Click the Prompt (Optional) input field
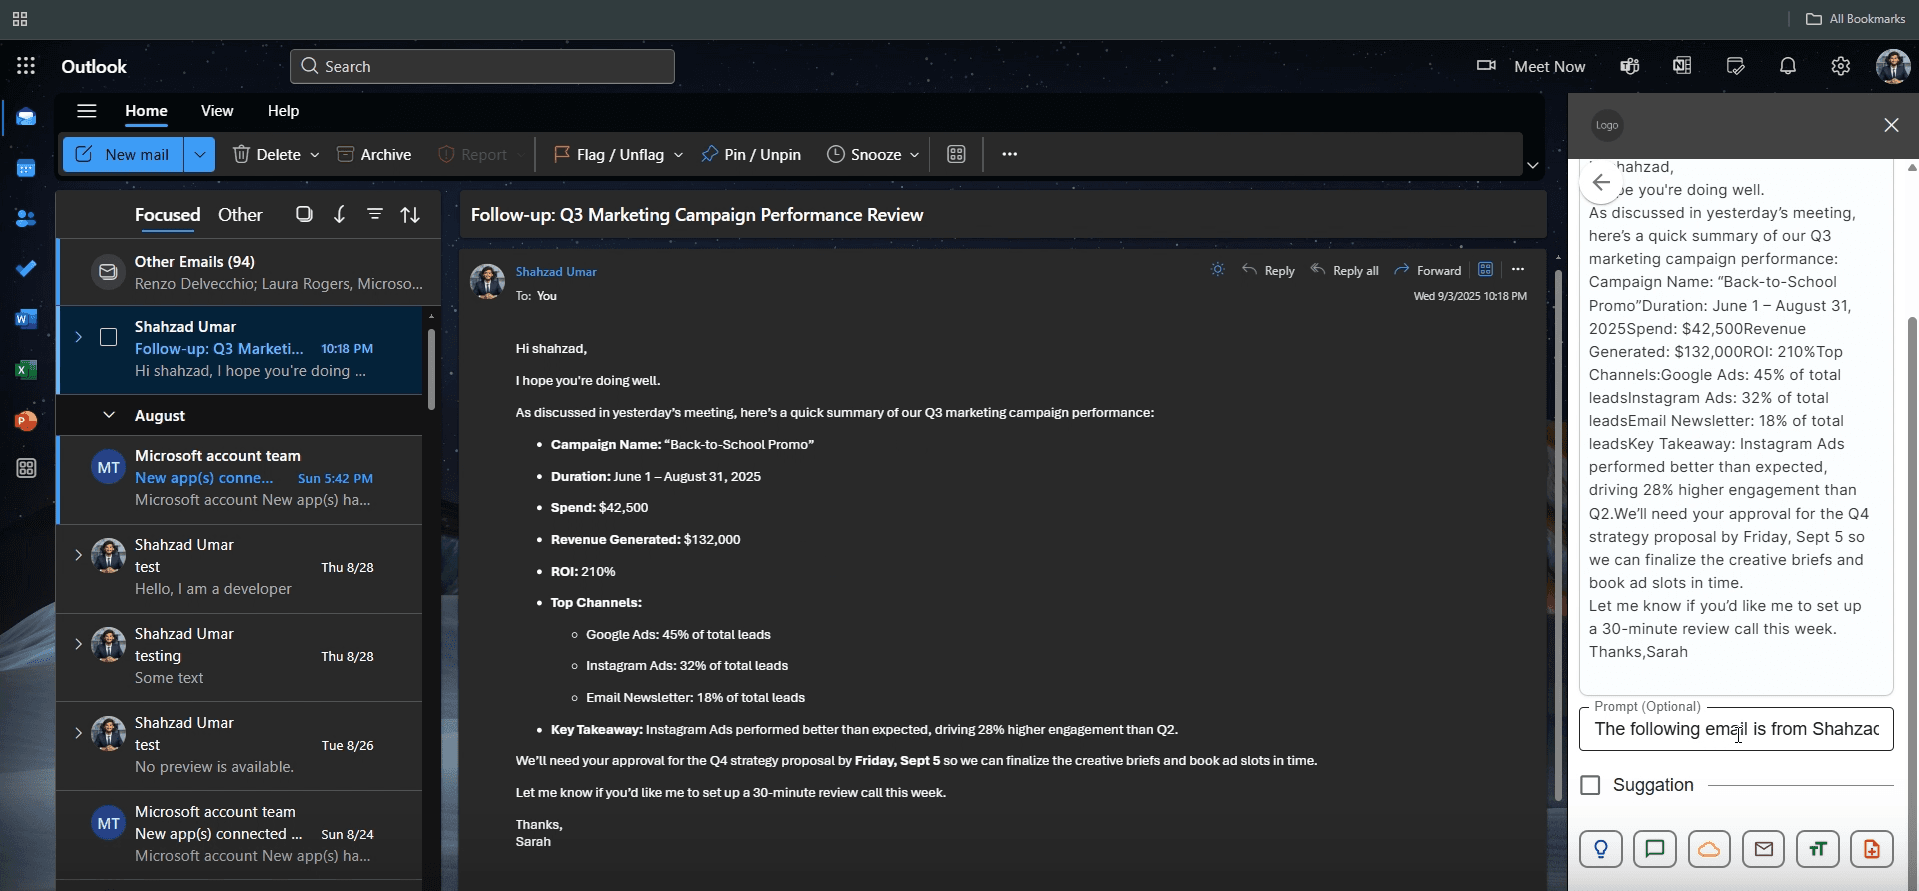The image size is (1919, 891). point(1736,729)
